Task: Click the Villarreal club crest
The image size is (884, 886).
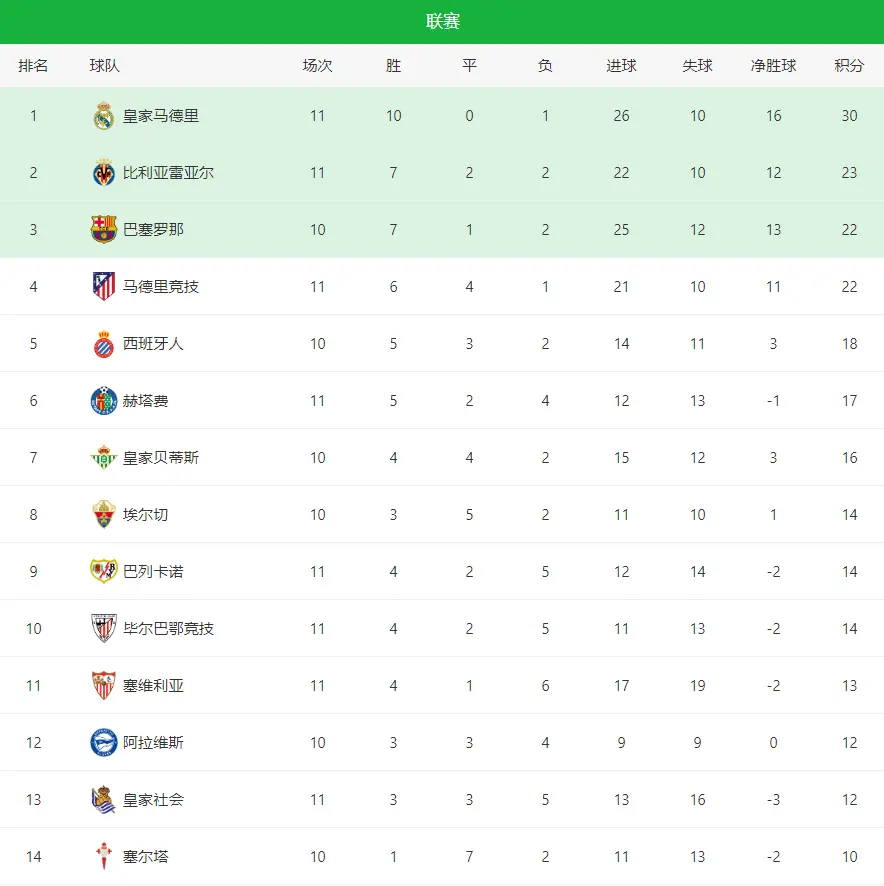Action: [x=104, y=173]
